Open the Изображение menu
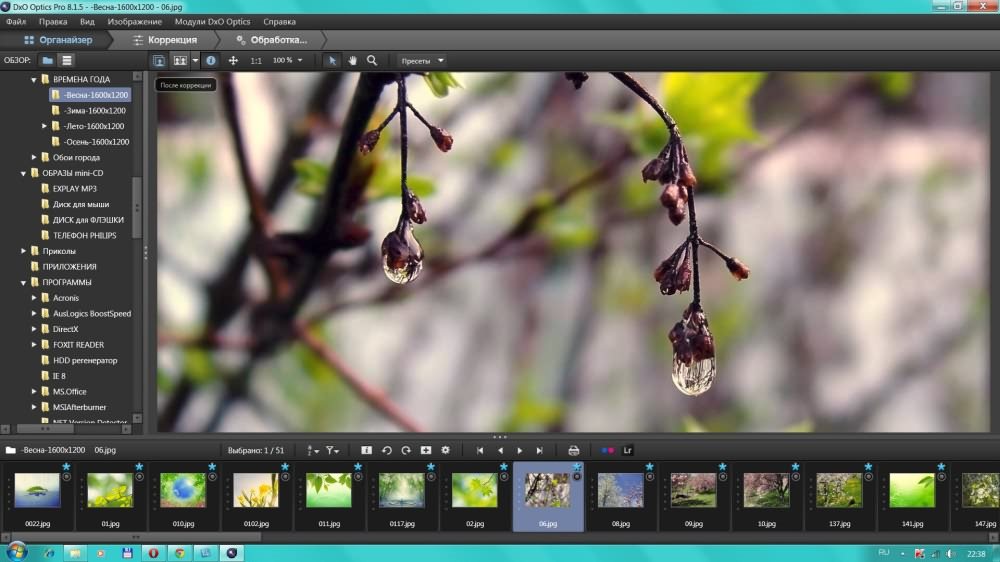The image size is (1000, 562). point(134,21)
